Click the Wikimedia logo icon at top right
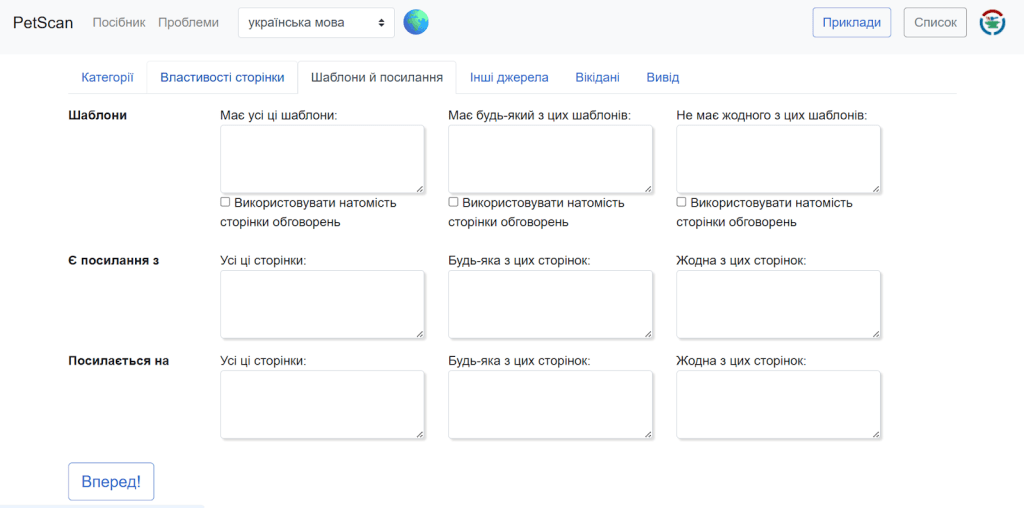The height and width of the screenshot is (508, 1024). [x=992, y=22]
